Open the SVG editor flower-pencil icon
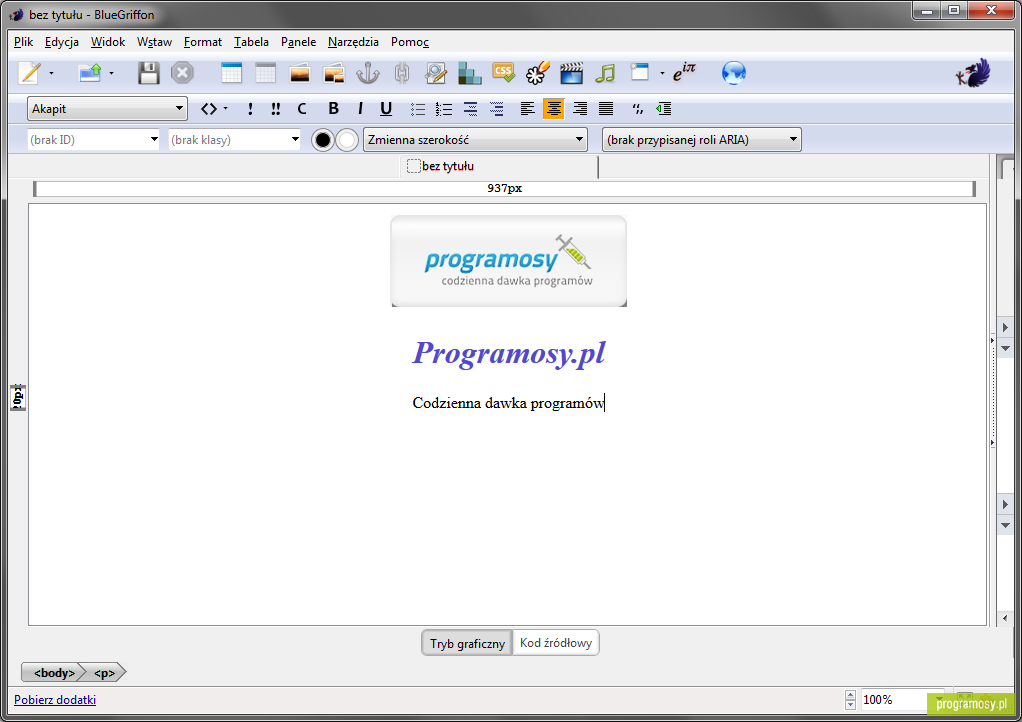The width and height of the screenshot is (1022, 722). pos(538,73)
